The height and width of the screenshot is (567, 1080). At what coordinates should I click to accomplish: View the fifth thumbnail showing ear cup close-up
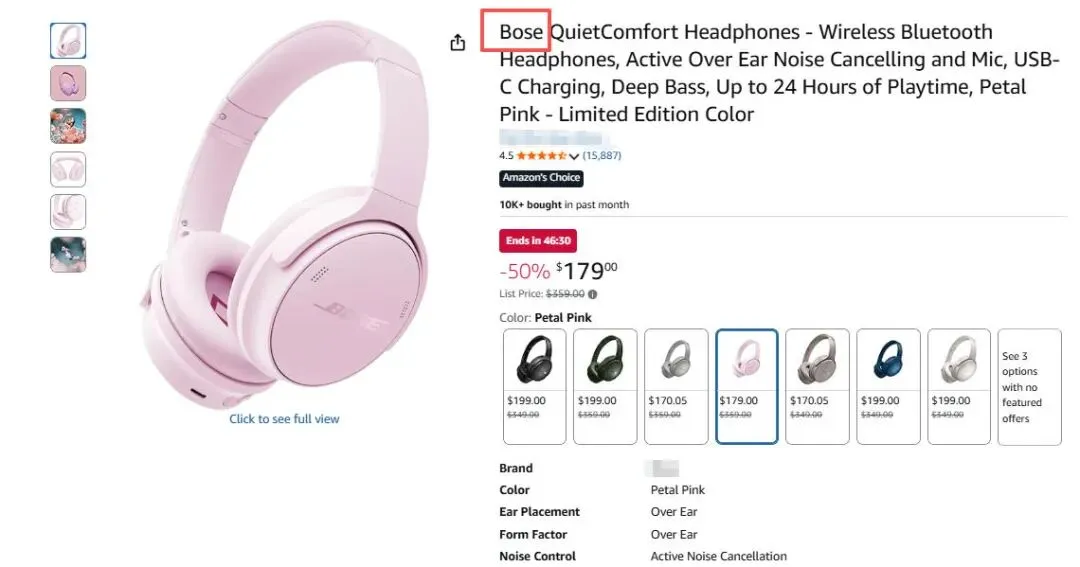point(68,212)
